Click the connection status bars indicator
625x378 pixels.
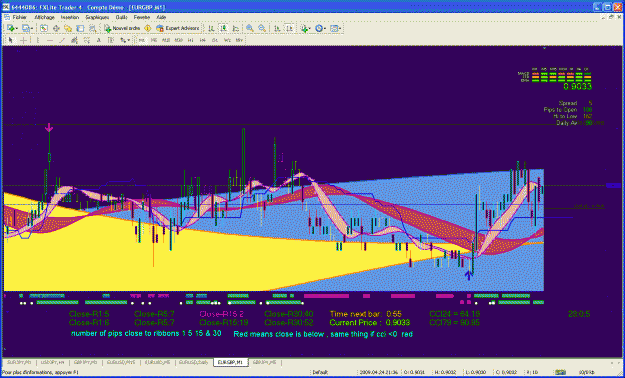point(561,372)
